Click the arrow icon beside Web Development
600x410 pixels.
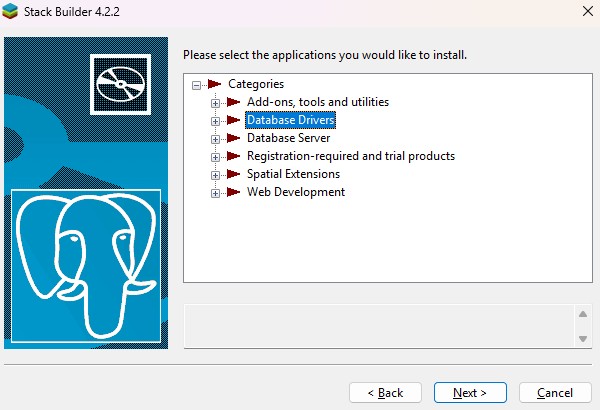[233, 192]
